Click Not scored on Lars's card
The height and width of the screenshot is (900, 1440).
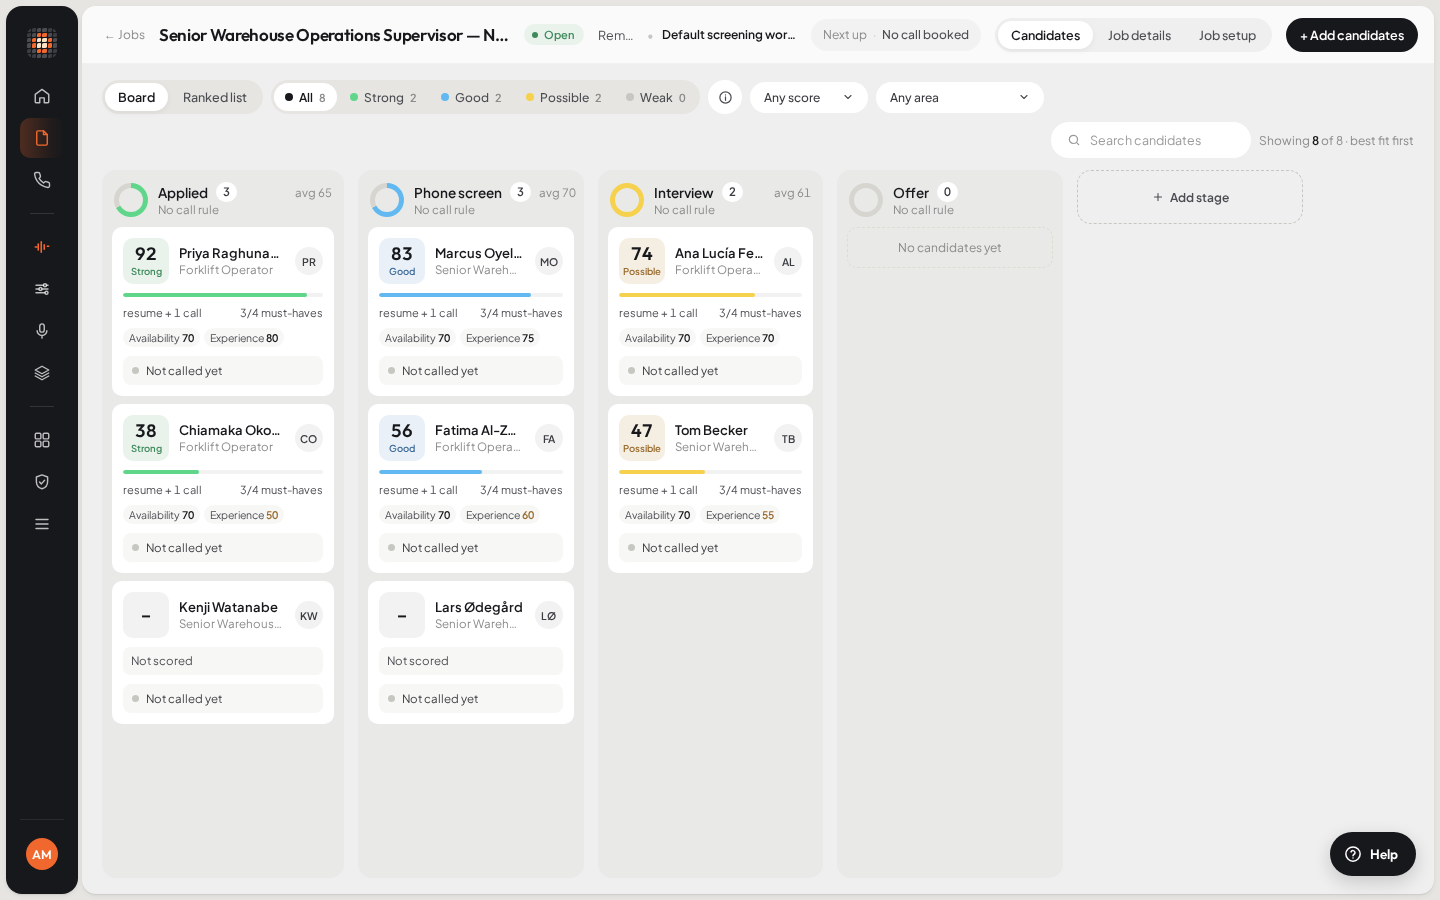tap(471, 661)
